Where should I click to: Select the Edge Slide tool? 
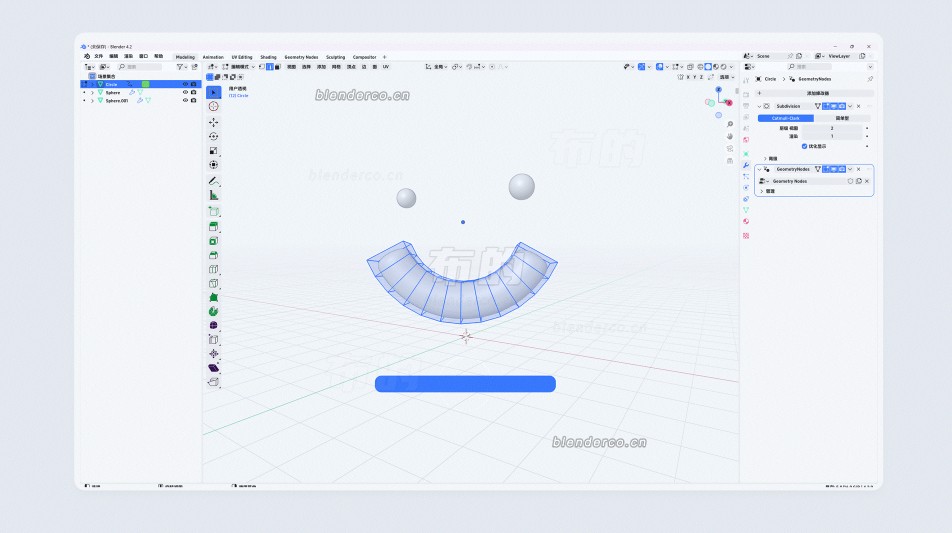tap(214, 339)
